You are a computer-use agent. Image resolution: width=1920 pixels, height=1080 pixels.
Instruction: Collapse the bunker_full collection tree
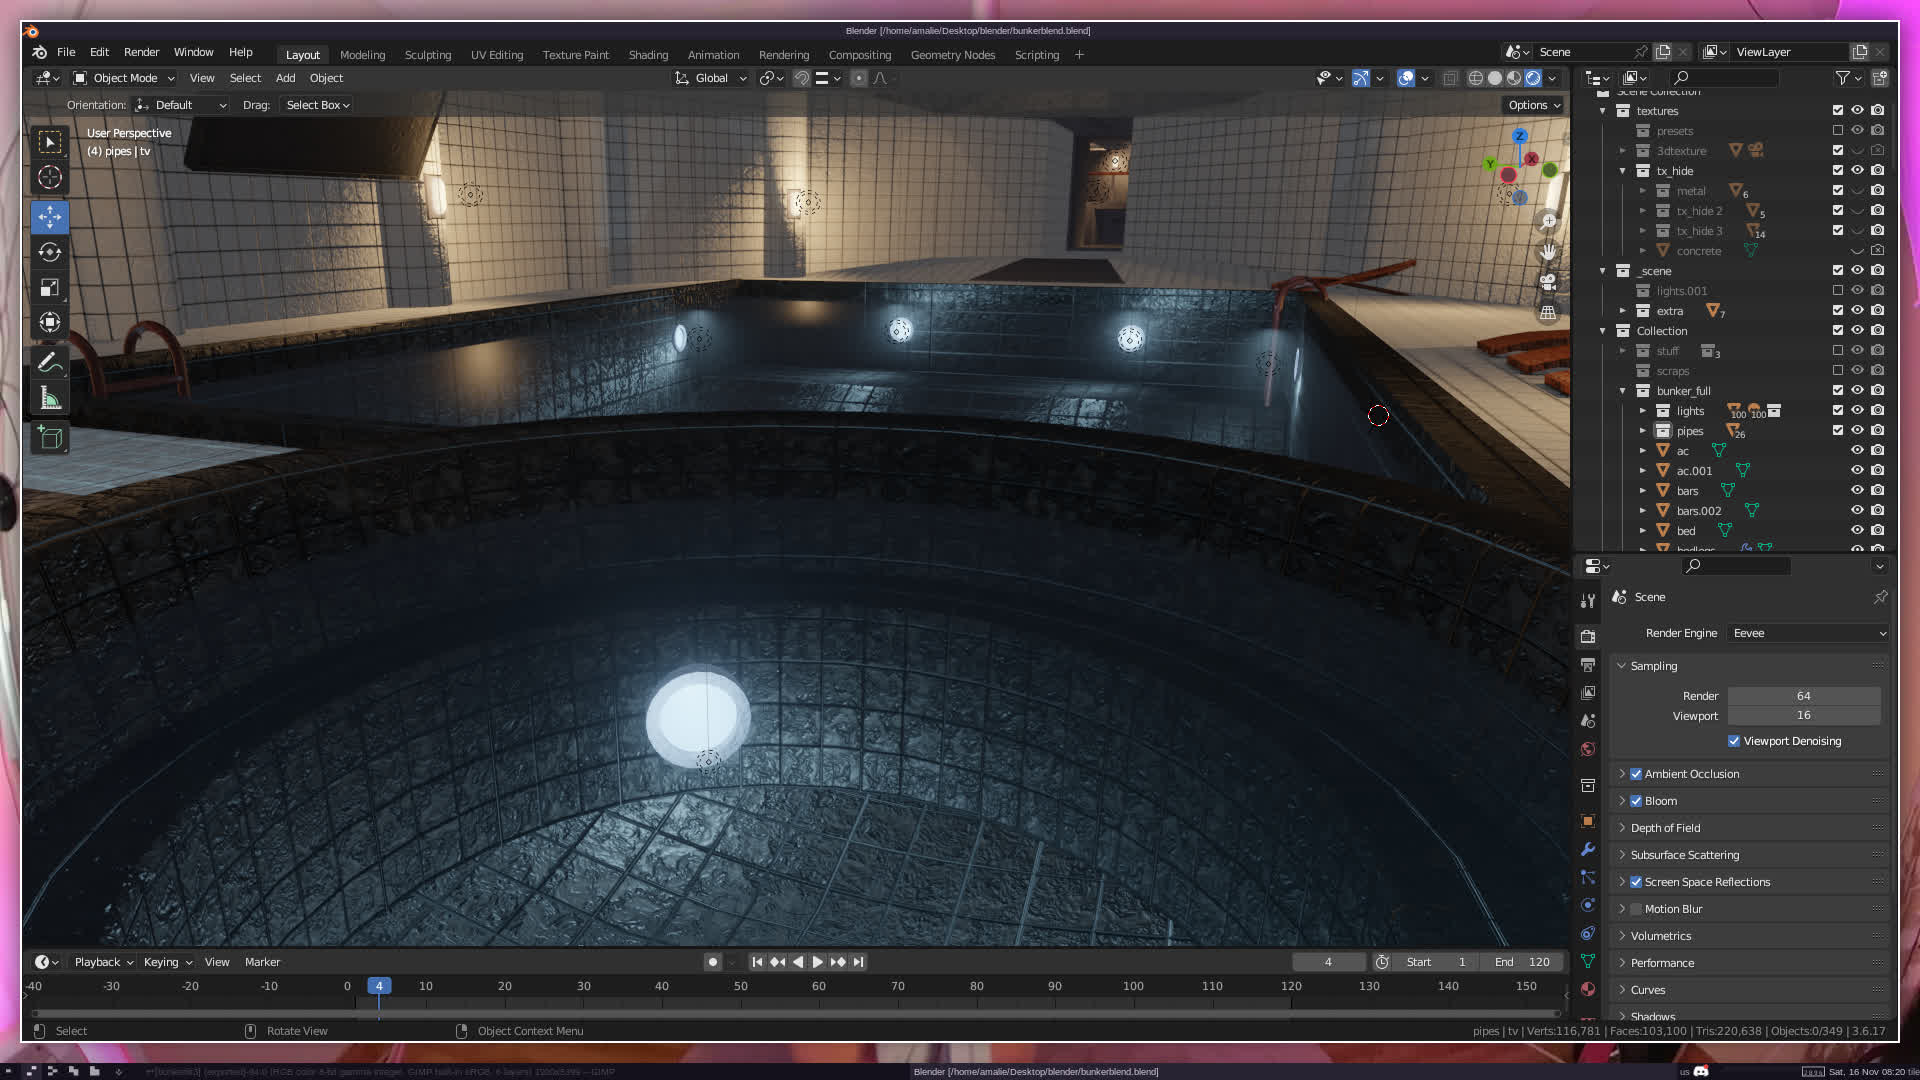tap(1622, 391)
